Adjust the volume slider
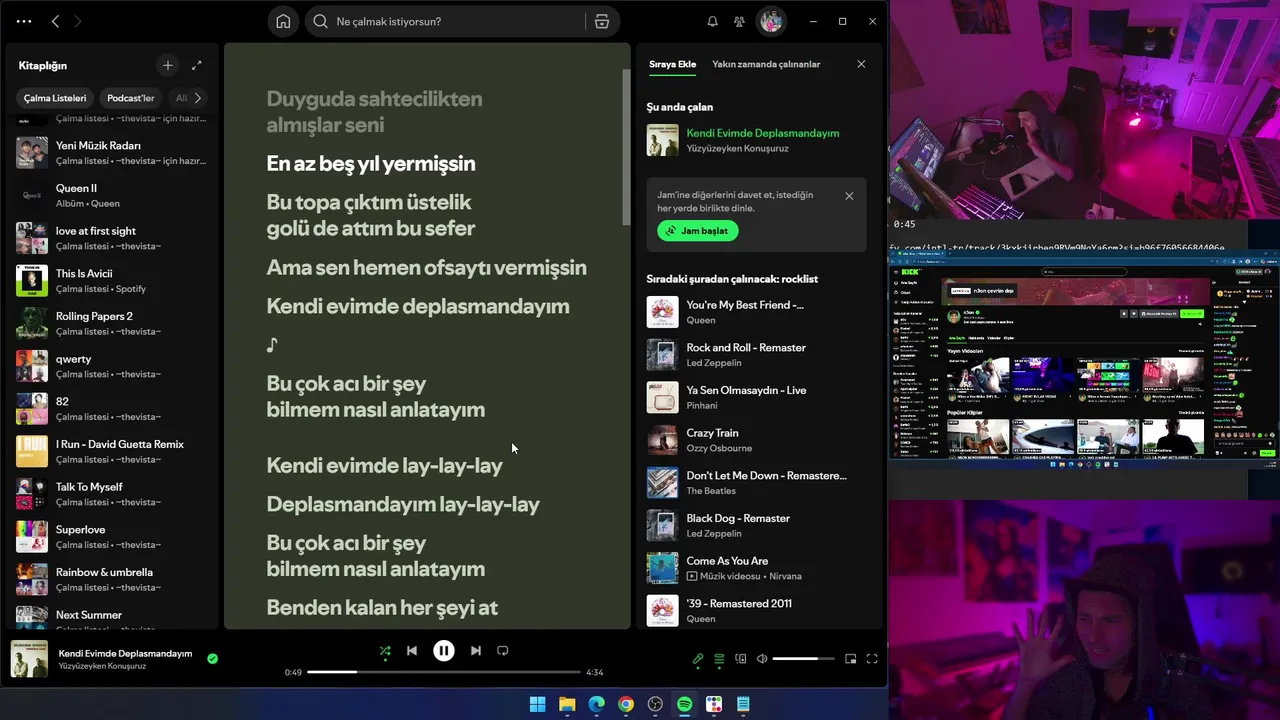The width and height of the screenshot is (1280, 720). pyautogui.click(x=803, y=659)
